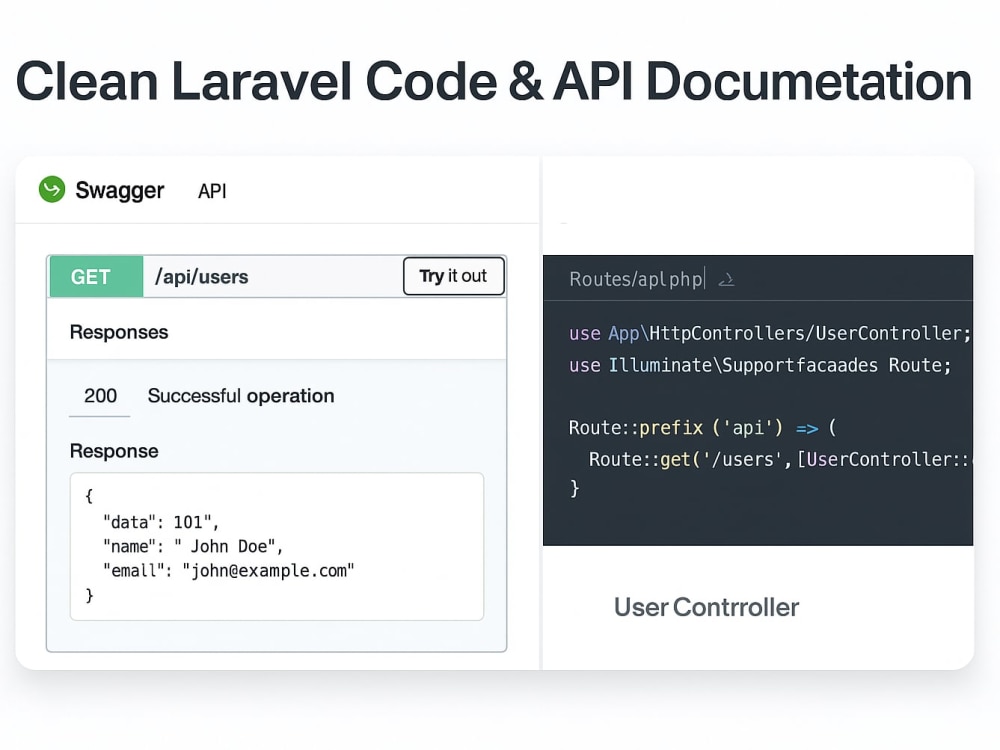The height and width of the screenshot is (750, 1000).
Task: Click the "name": "John Doe" line
Action: tap(193, 547)
